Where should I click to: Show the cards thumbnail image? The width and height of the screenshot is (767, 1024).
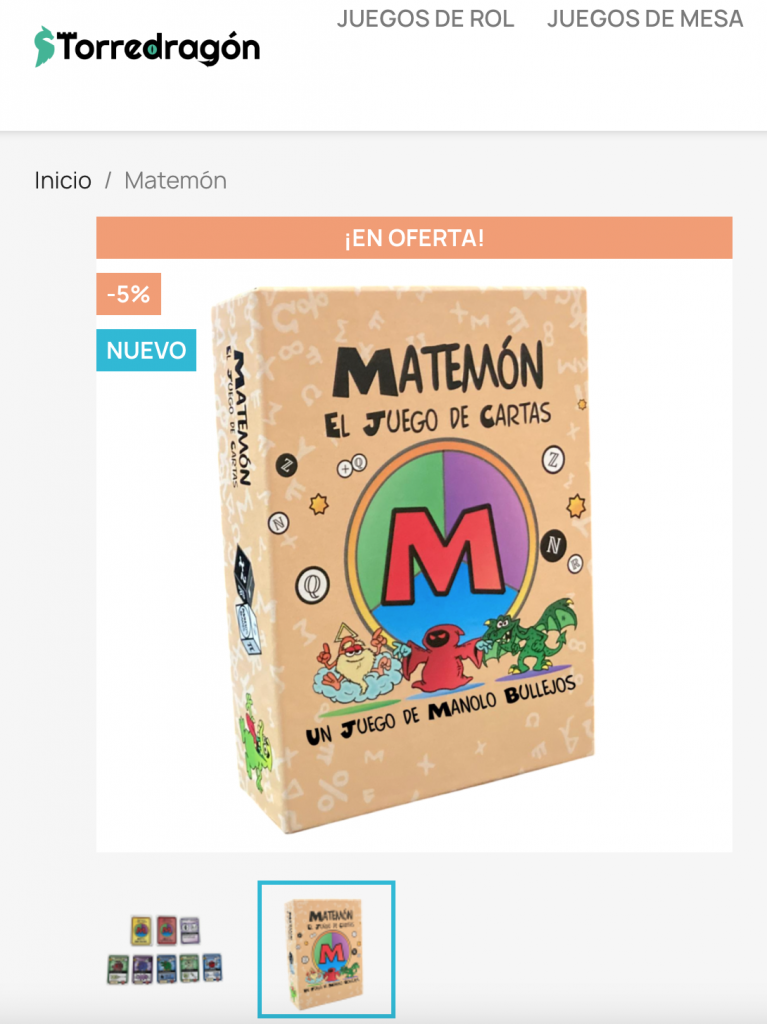click(165, 950)
